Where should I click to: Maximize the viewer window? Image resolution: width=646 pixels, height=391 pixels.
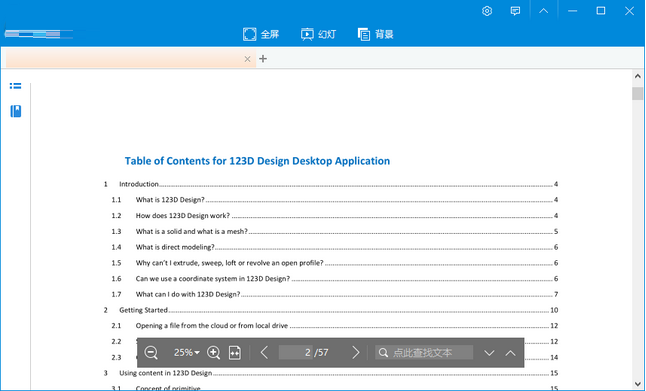coord(601,11)
